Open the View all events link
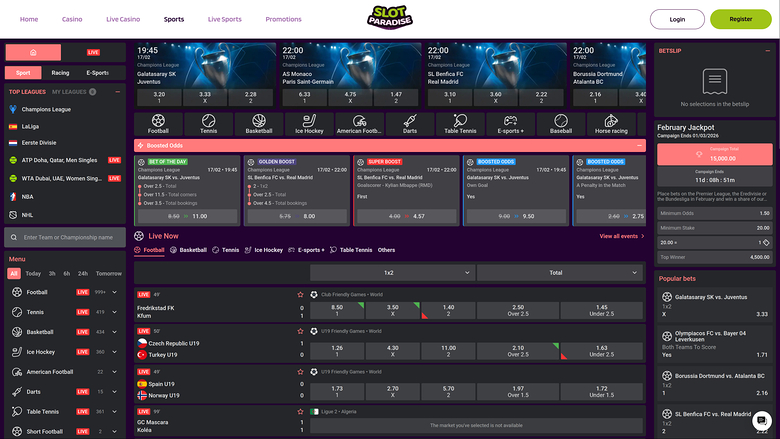The width and height of the screenshot is (780, 439). point(622,236)
